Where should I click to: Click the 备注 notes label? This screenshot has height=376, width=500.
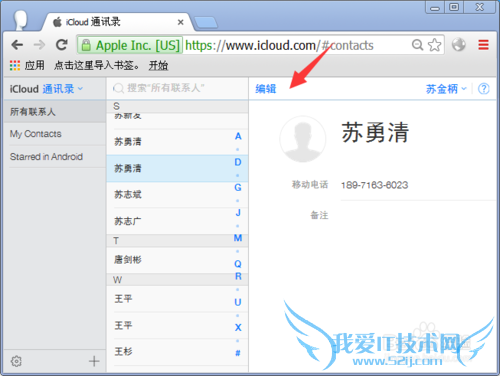319,215
